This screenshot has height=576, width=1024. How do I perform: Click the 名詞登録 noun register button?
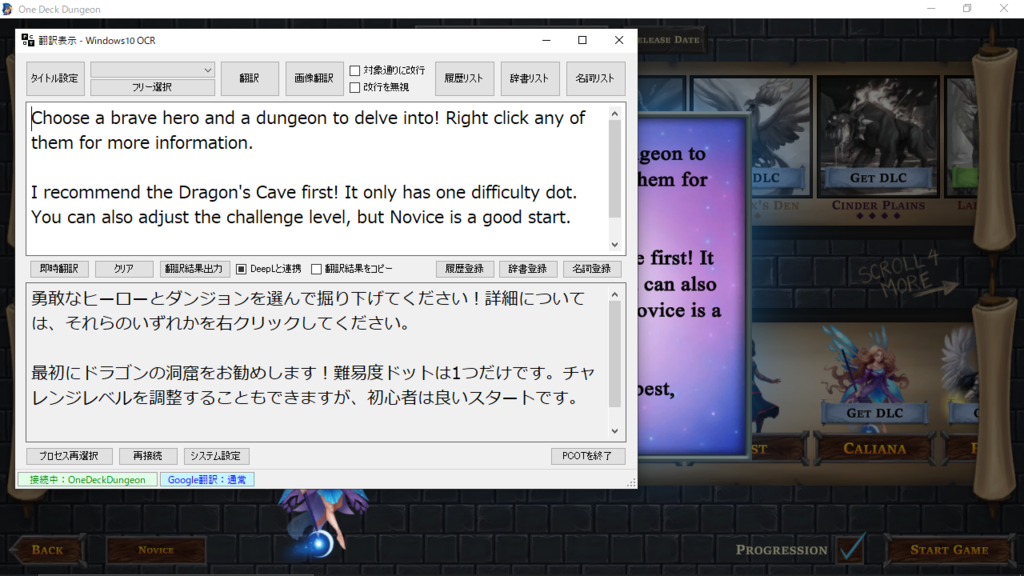click(x=592, y=268)
